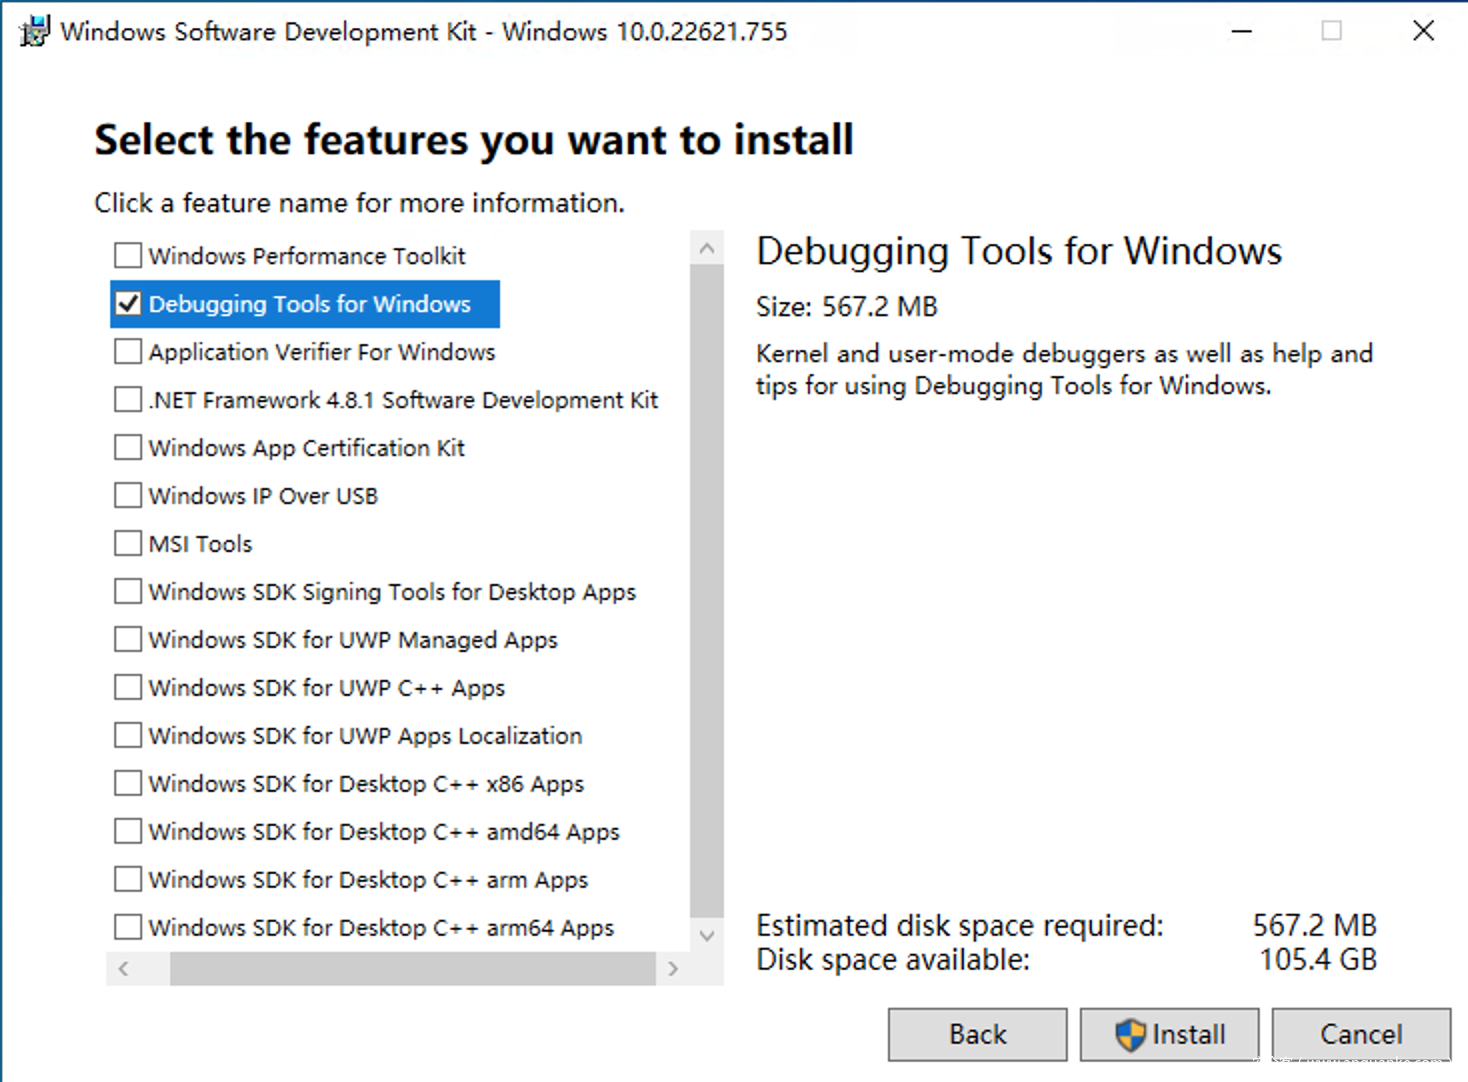The width and height of the screenshot is (1468, 1082).
Task: Select Windows App Certification Kit feature name
Action: click(x=307, y=448)
